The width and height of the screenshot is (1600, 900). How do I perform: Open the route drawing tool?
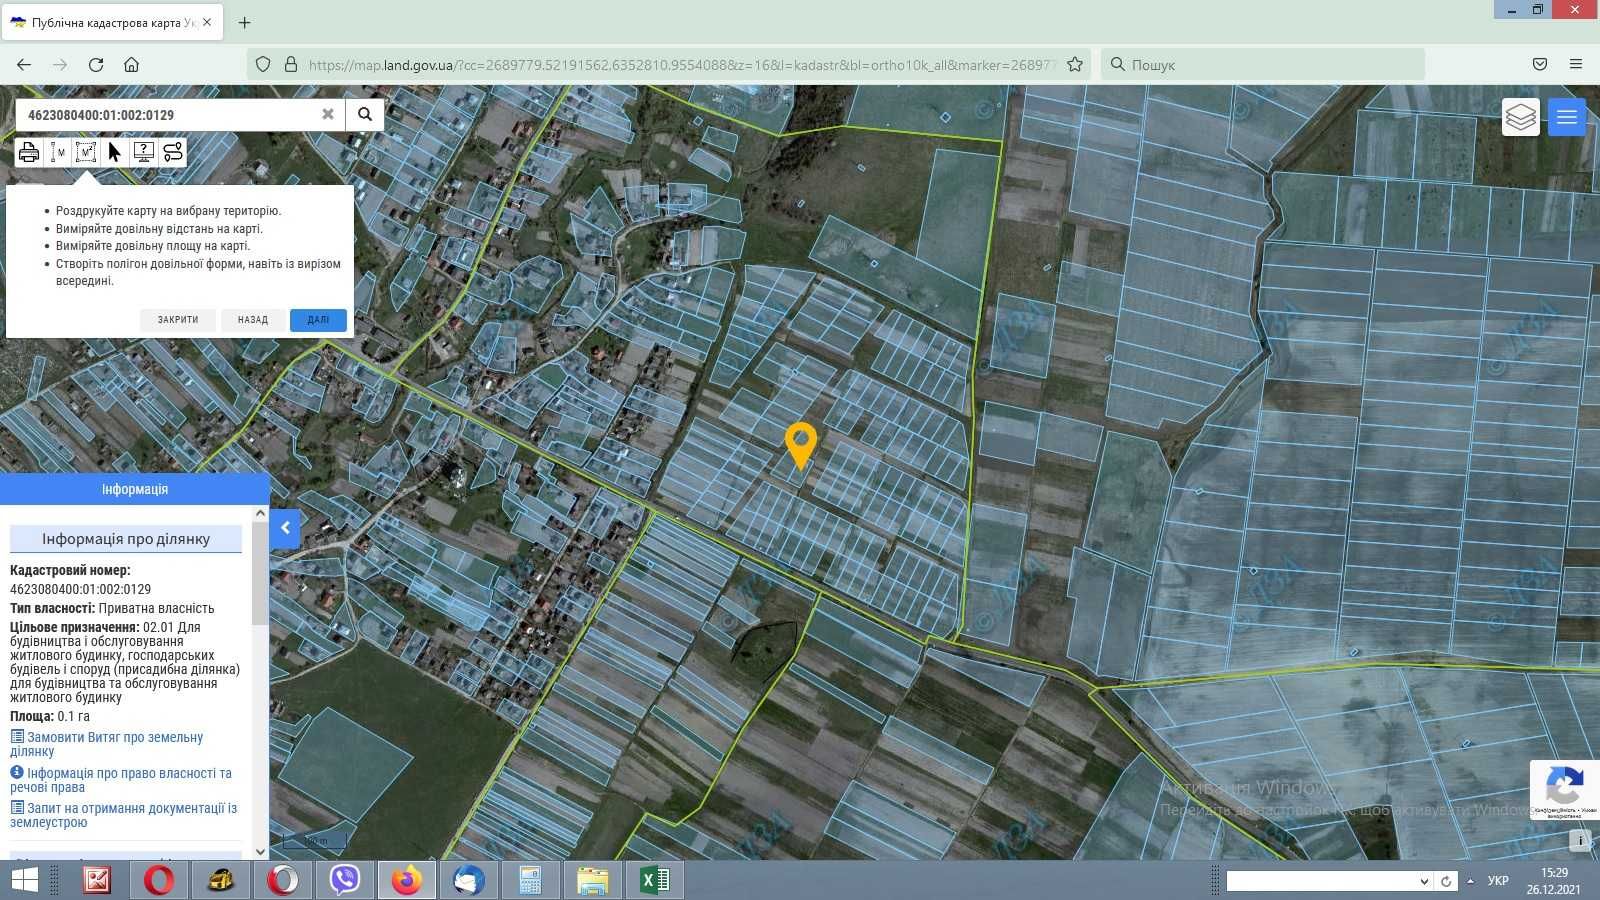(x=172, y=152)
